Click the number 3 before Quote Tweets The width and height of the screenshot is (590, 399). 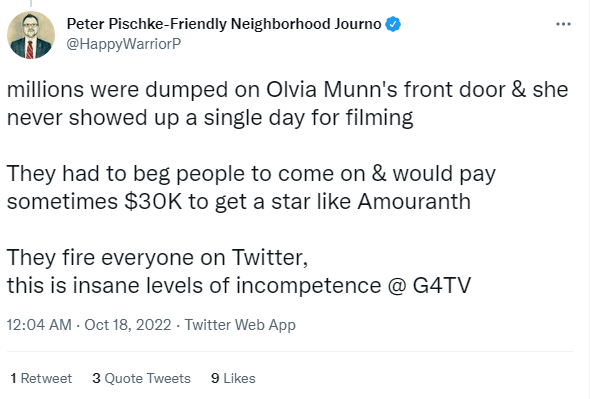tap(96, 378)
